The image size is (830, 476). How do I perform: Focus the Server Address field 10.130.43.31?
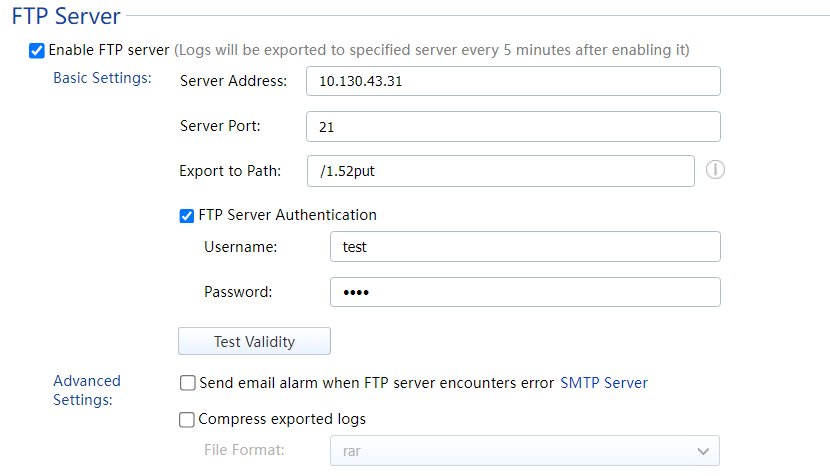coord(513,81)
